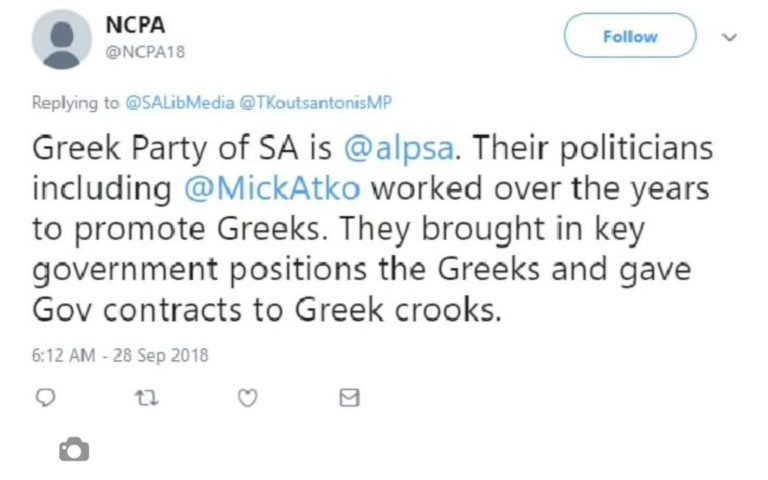The height and width of the screenshot is (480, 768).
Task: Click the reply speech bubble icon
Action: point(46,397)
